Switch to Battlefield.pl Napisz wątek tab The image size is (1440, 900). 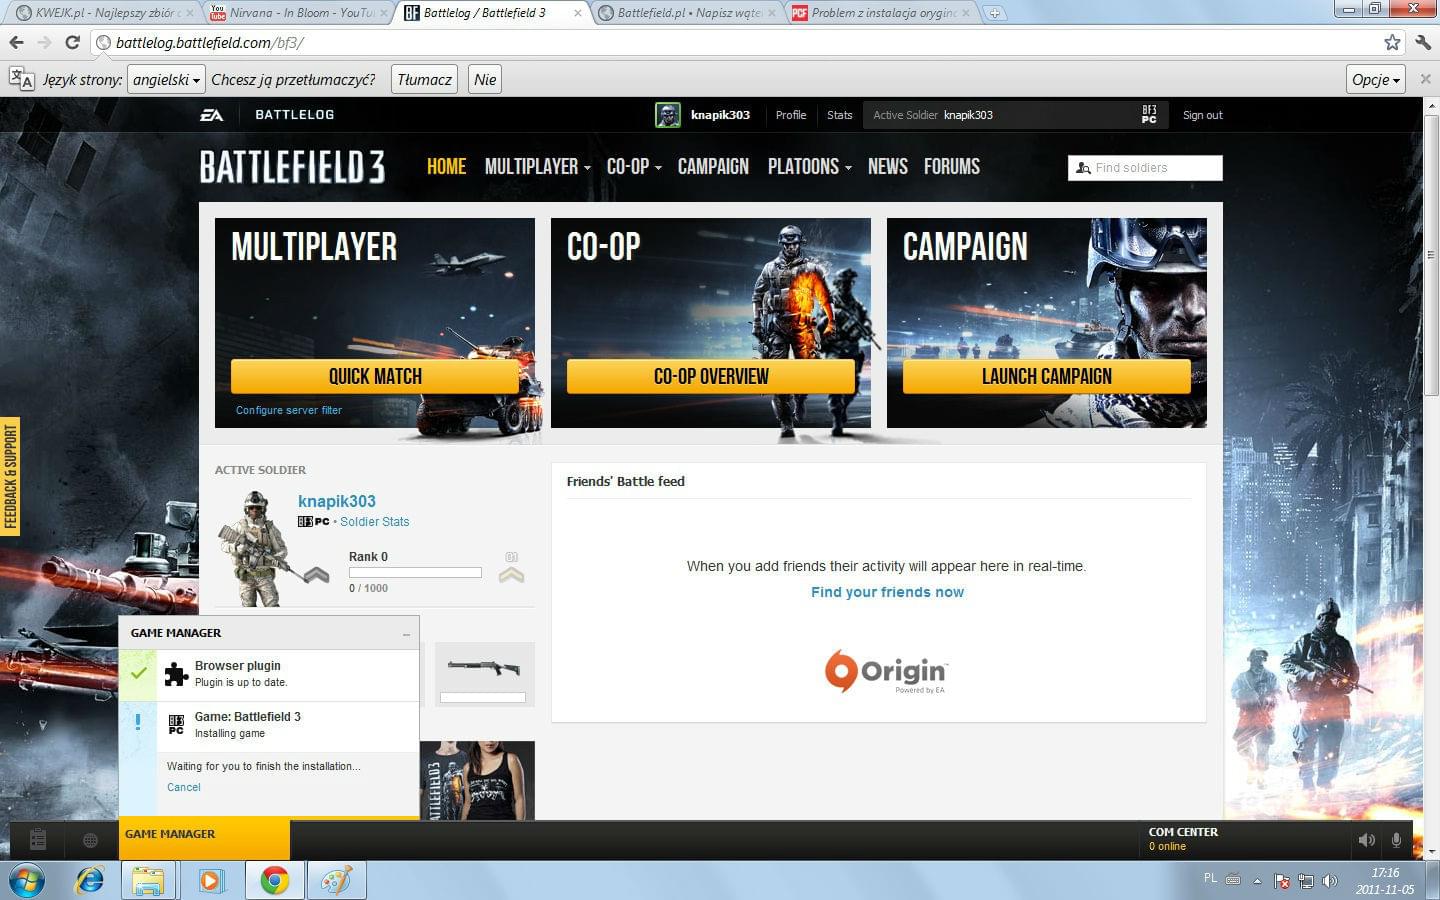click(688, 13)
